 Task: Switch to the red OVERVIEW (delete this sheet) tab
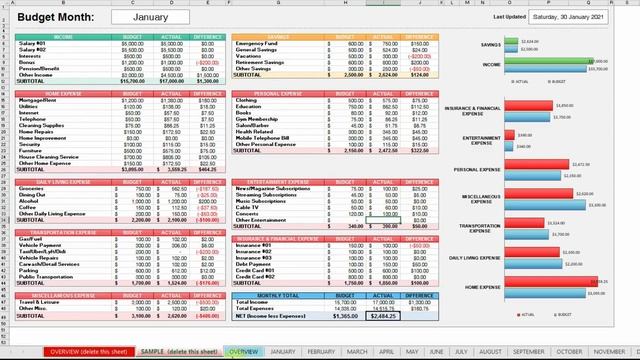pyautogui.click(x=89, y=351)
